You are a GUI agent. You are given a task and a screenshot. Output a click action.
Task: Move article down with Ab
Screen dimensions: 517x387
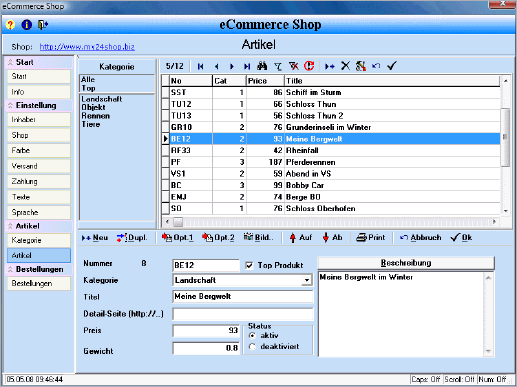pos(332,238)
